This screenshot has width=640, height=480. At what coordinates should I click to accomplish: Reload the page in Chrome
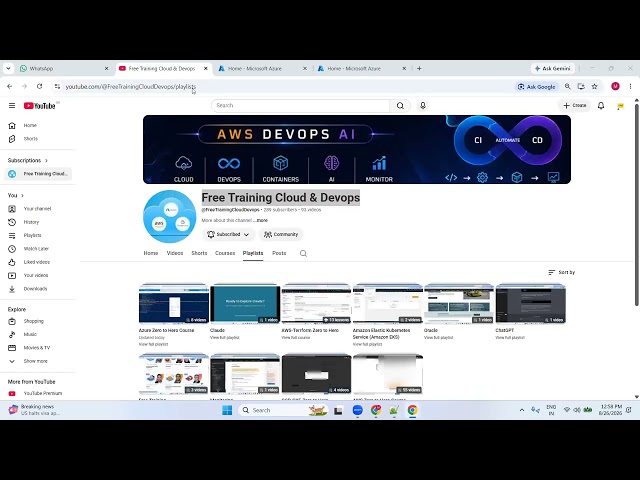[x=40, y=87]
